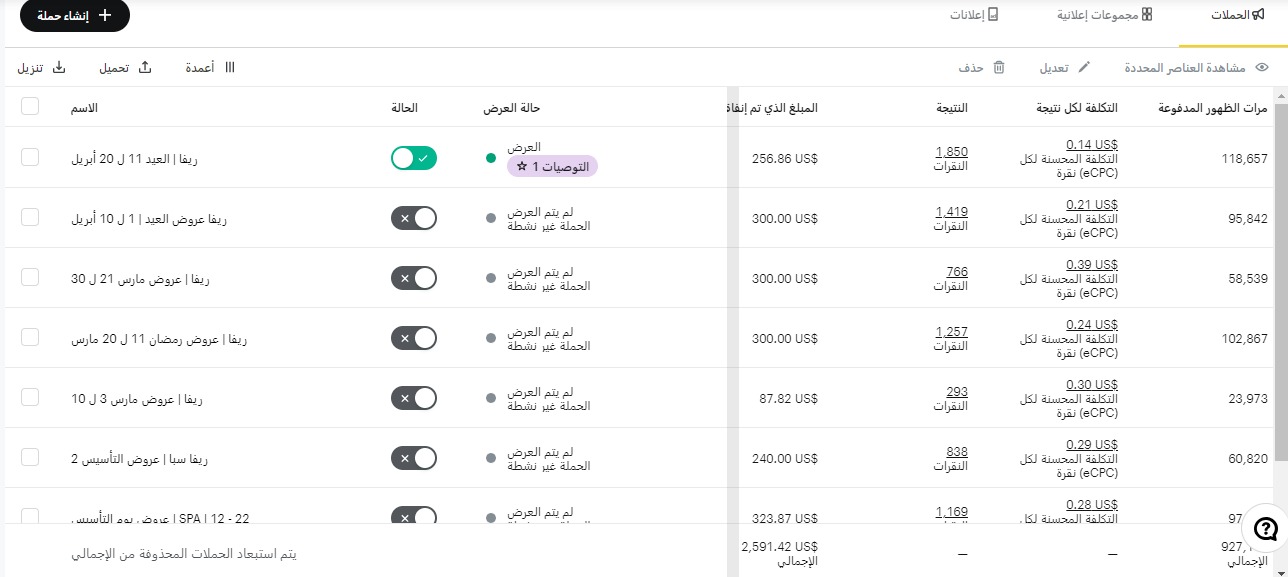Click the recommendations (التوصيات 1) badge
1288x577 pixels.
click(552, 166)
